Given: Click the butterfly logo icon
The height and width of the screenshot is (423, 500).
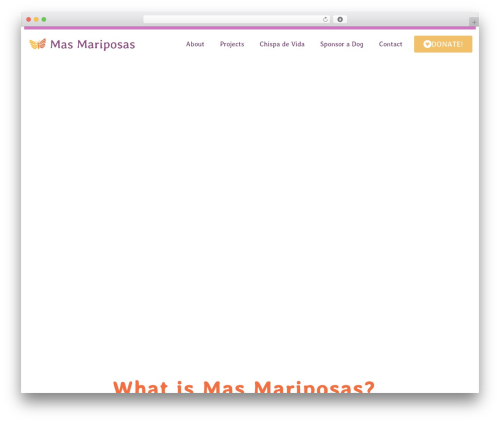Looking at the screenshot, I should [x=37, y=44].
